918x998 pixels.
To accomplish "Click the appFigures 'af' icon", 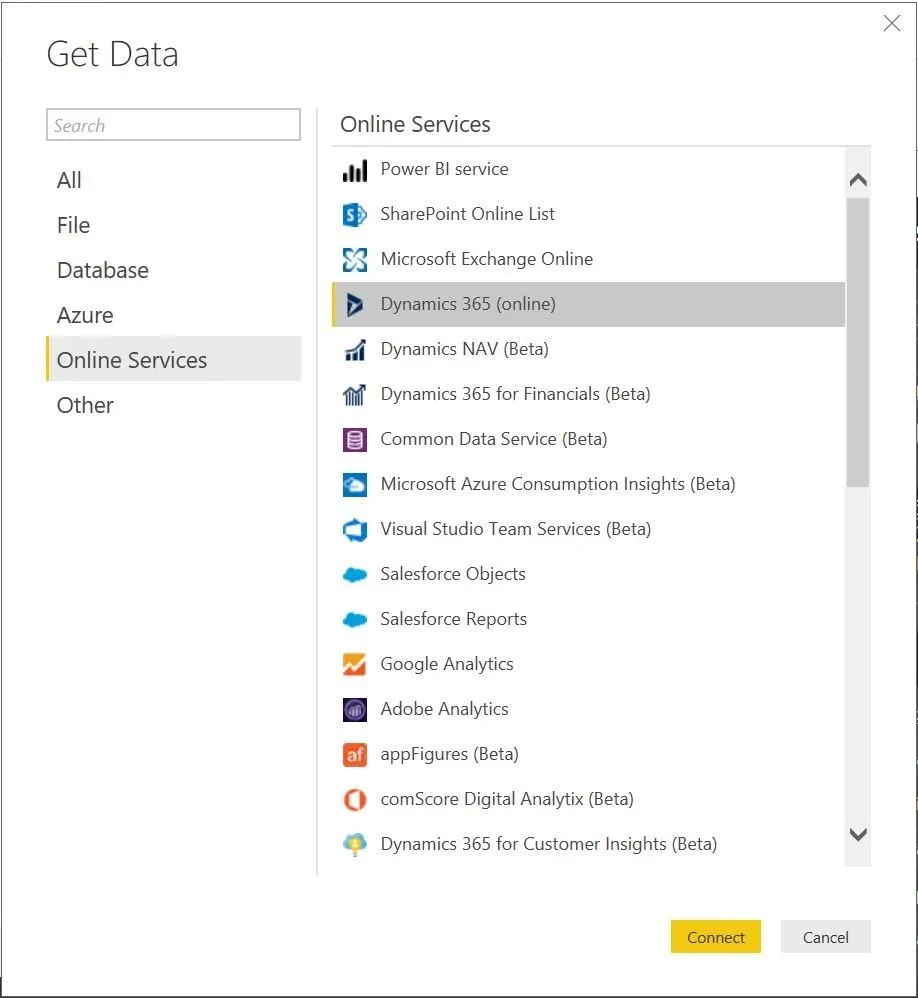I will 355,755.
